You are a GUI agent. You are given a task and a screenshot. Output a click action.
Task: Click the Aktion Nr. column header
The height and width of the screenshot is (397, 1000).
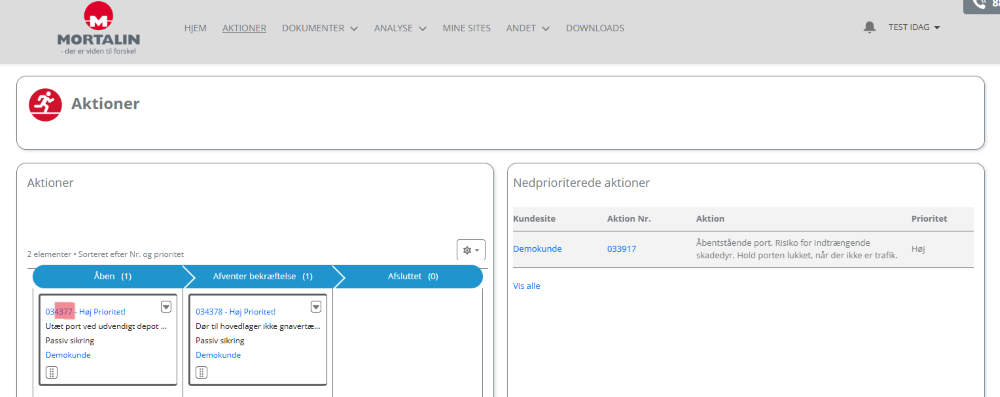pyautogui.click(x=629, y=218)
